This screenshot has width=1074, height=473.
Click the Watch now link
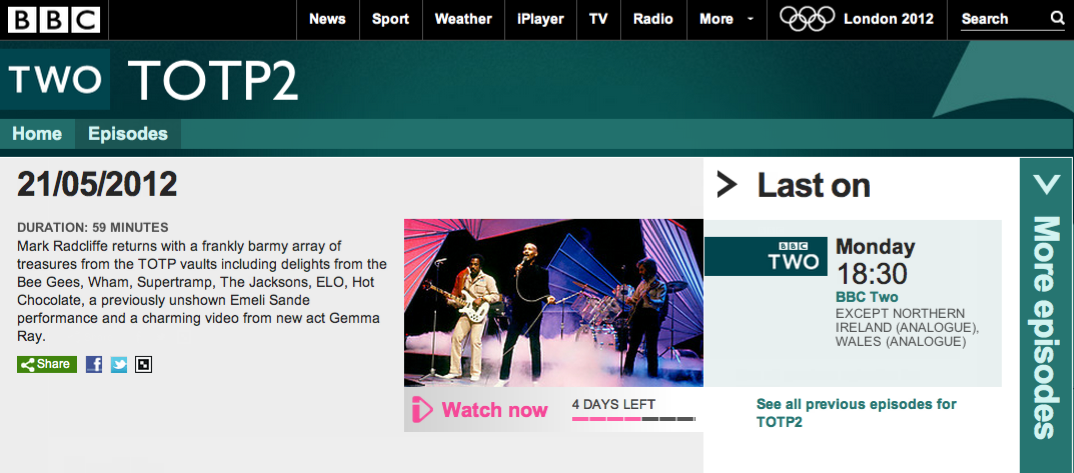[494, 410]
